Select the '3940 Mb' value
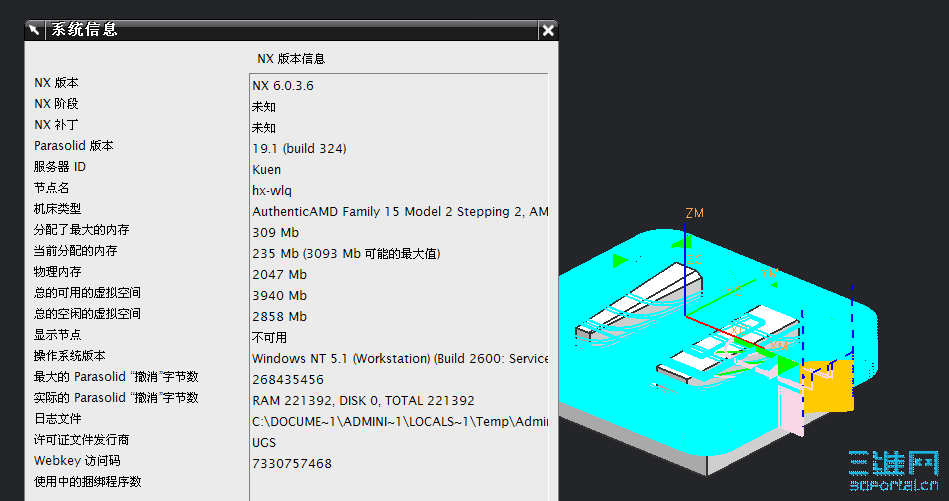 pyautogui.click(x=280, y=296)
